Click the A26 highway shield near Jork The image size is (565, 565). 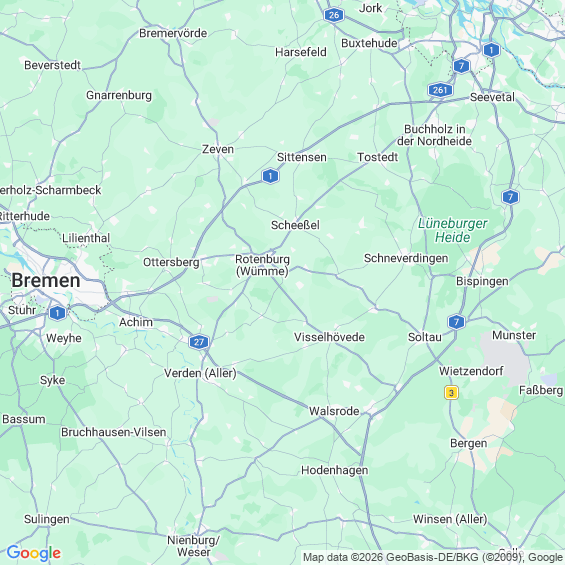(334, 15)
